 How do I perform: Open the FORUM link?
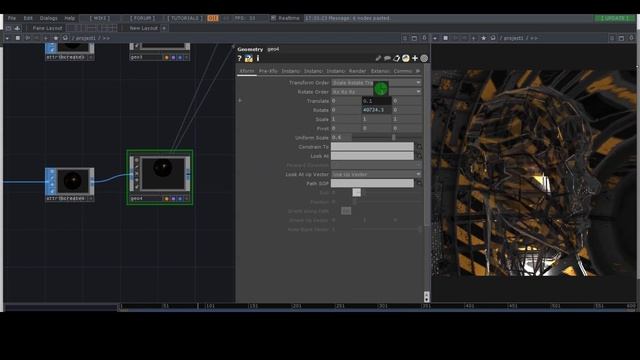tap(142, 18)
